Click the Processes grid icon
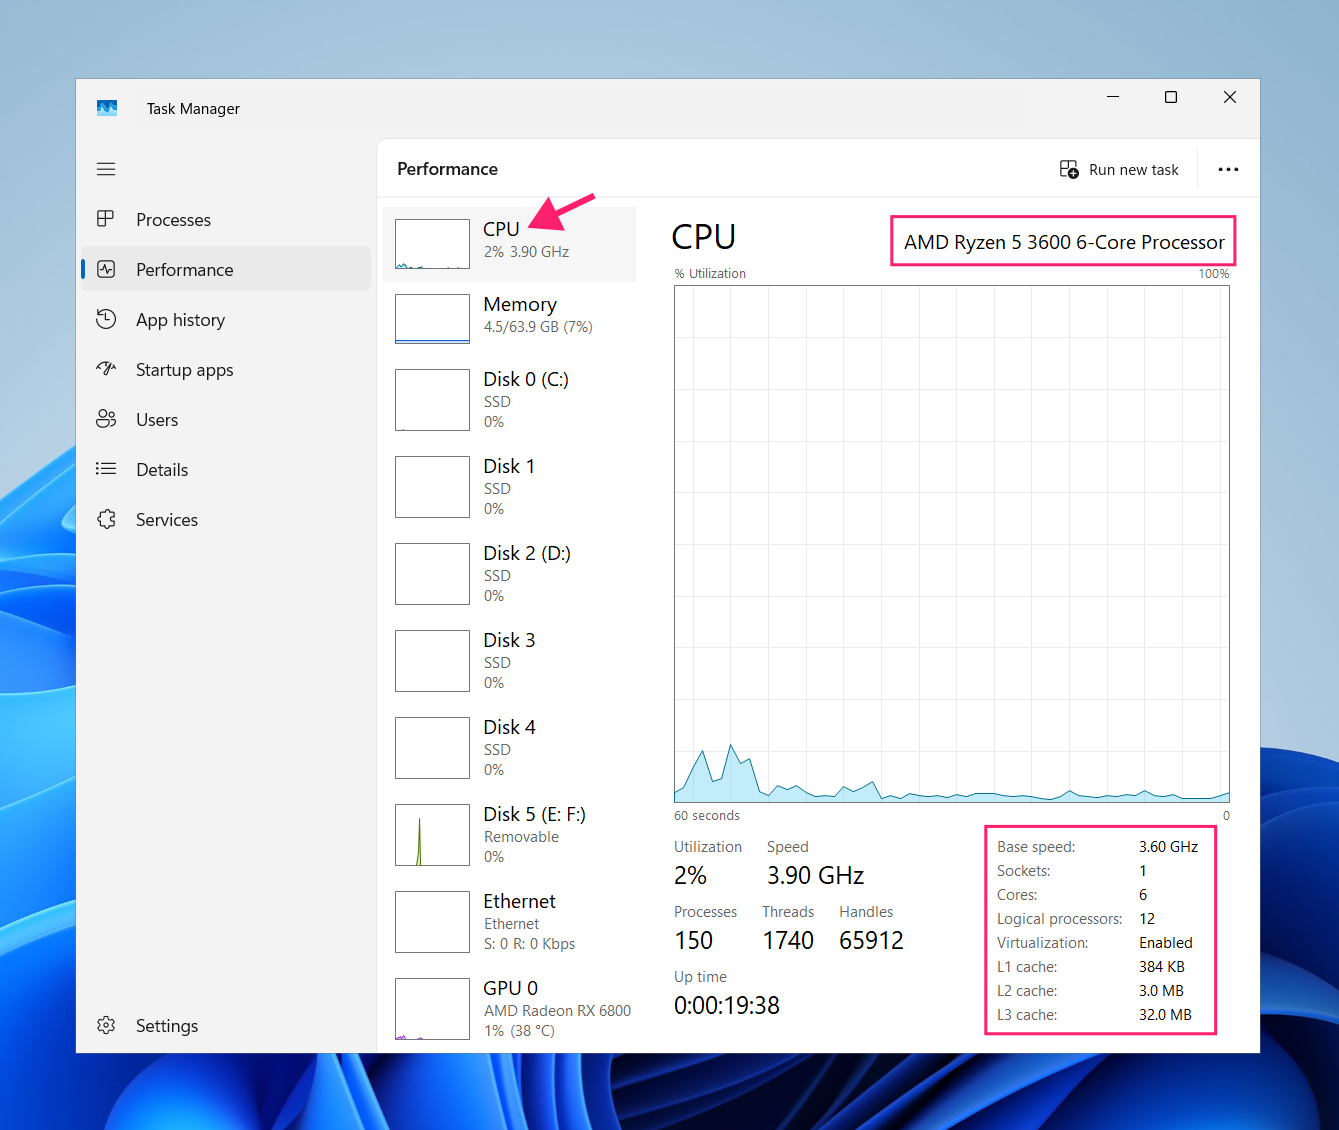 (106, 219)
